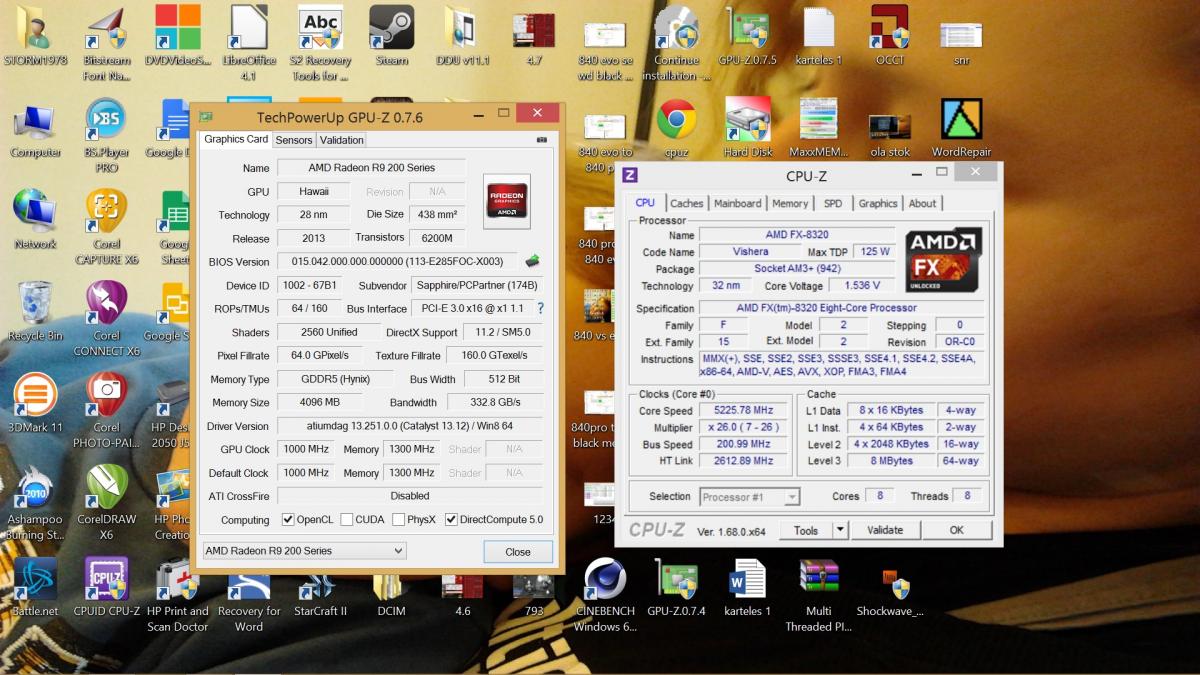Viewport: 1200px width, 675px height.
Task: Toggle the OpenCL checkbox in GPU-Z
Action: 288,520
